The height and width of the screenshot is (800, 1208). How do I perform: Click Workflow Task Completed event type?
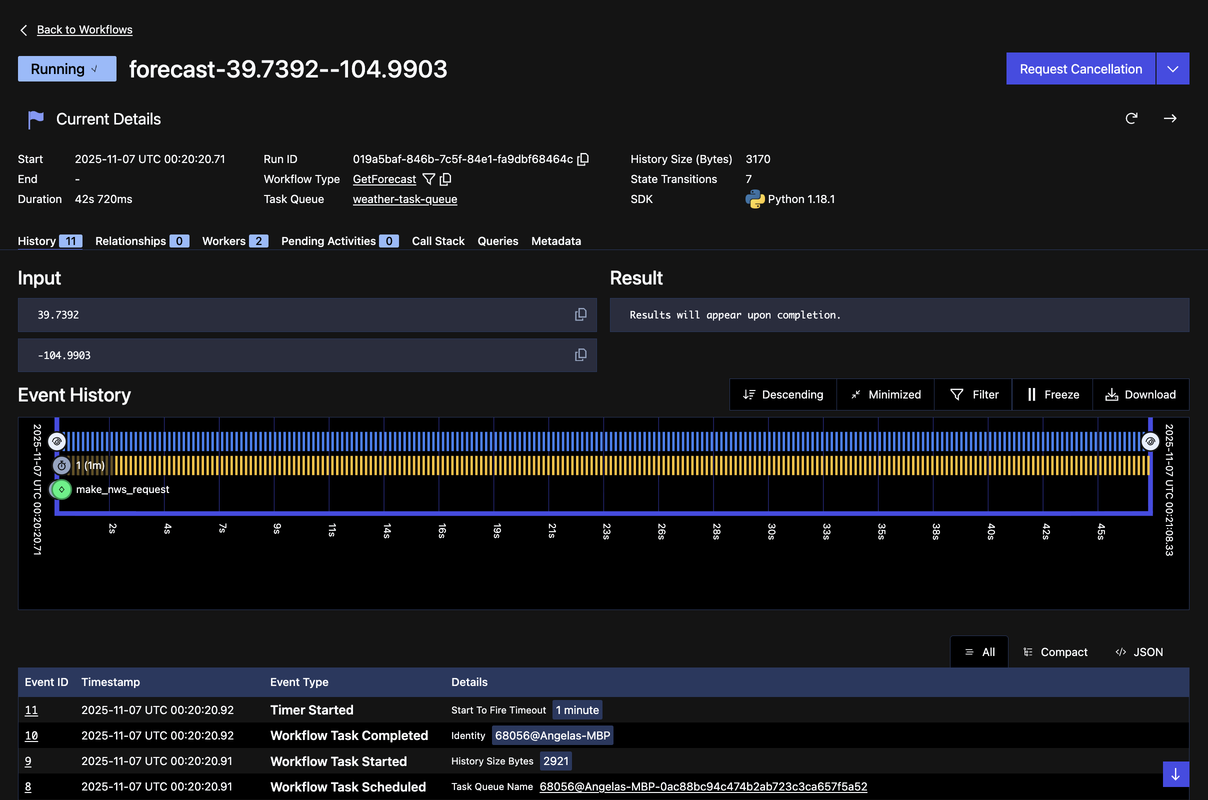pos(349,735)
